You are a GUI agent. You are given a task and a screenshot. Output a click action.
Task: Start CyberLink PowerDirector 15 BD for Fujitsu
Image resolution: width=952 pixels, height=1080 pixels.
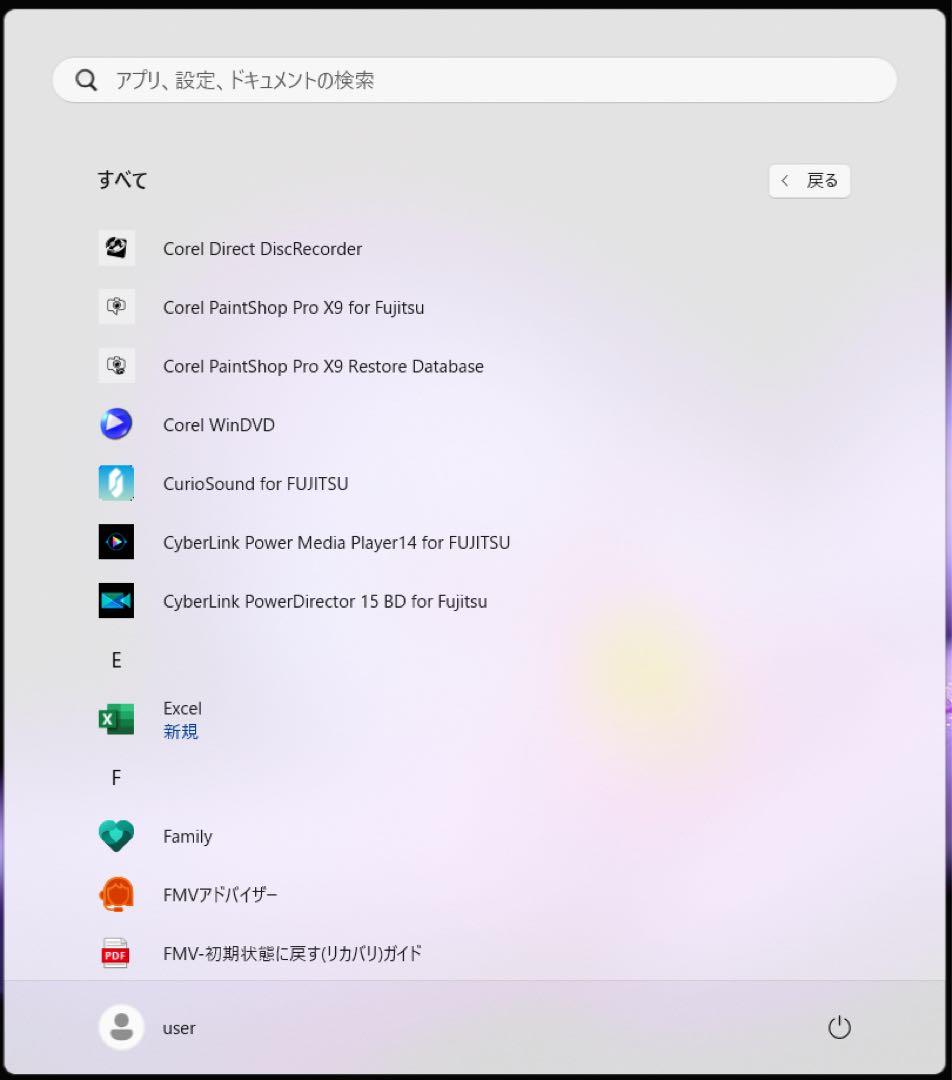tap(325, 601)
